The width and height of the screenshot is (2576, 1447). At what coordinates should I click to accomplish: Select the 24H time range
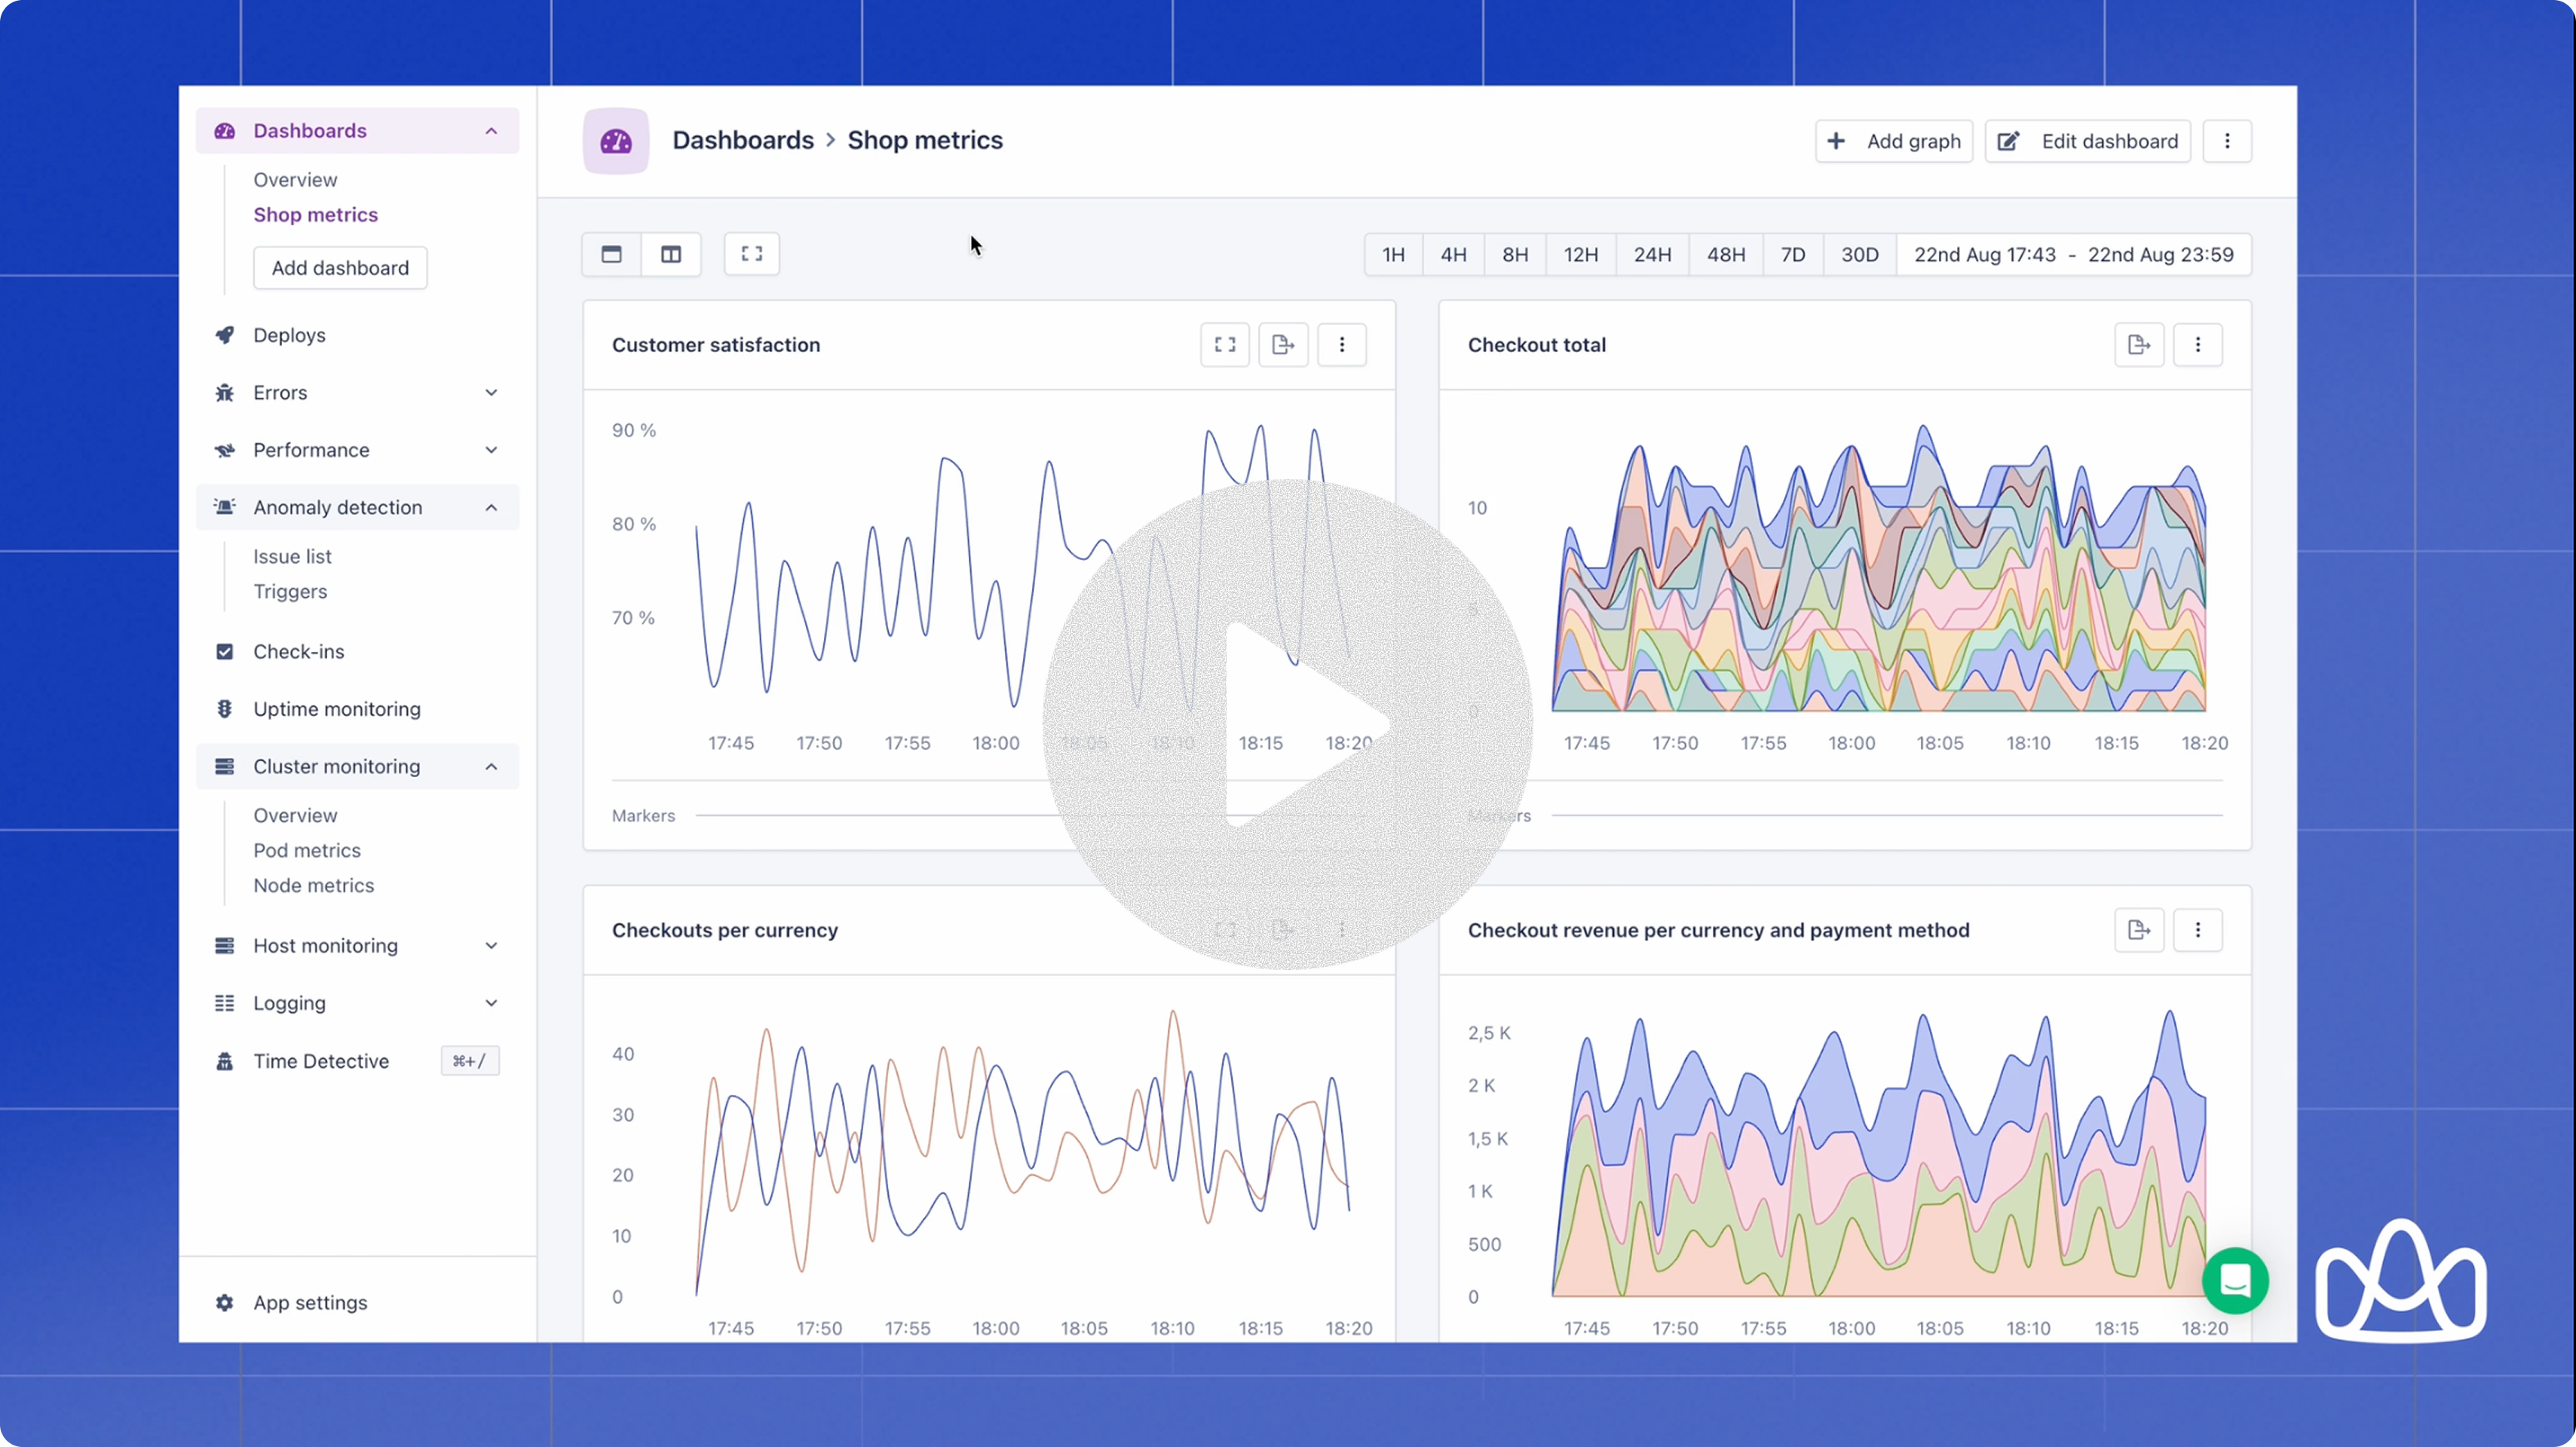(x=1652, y=255)
